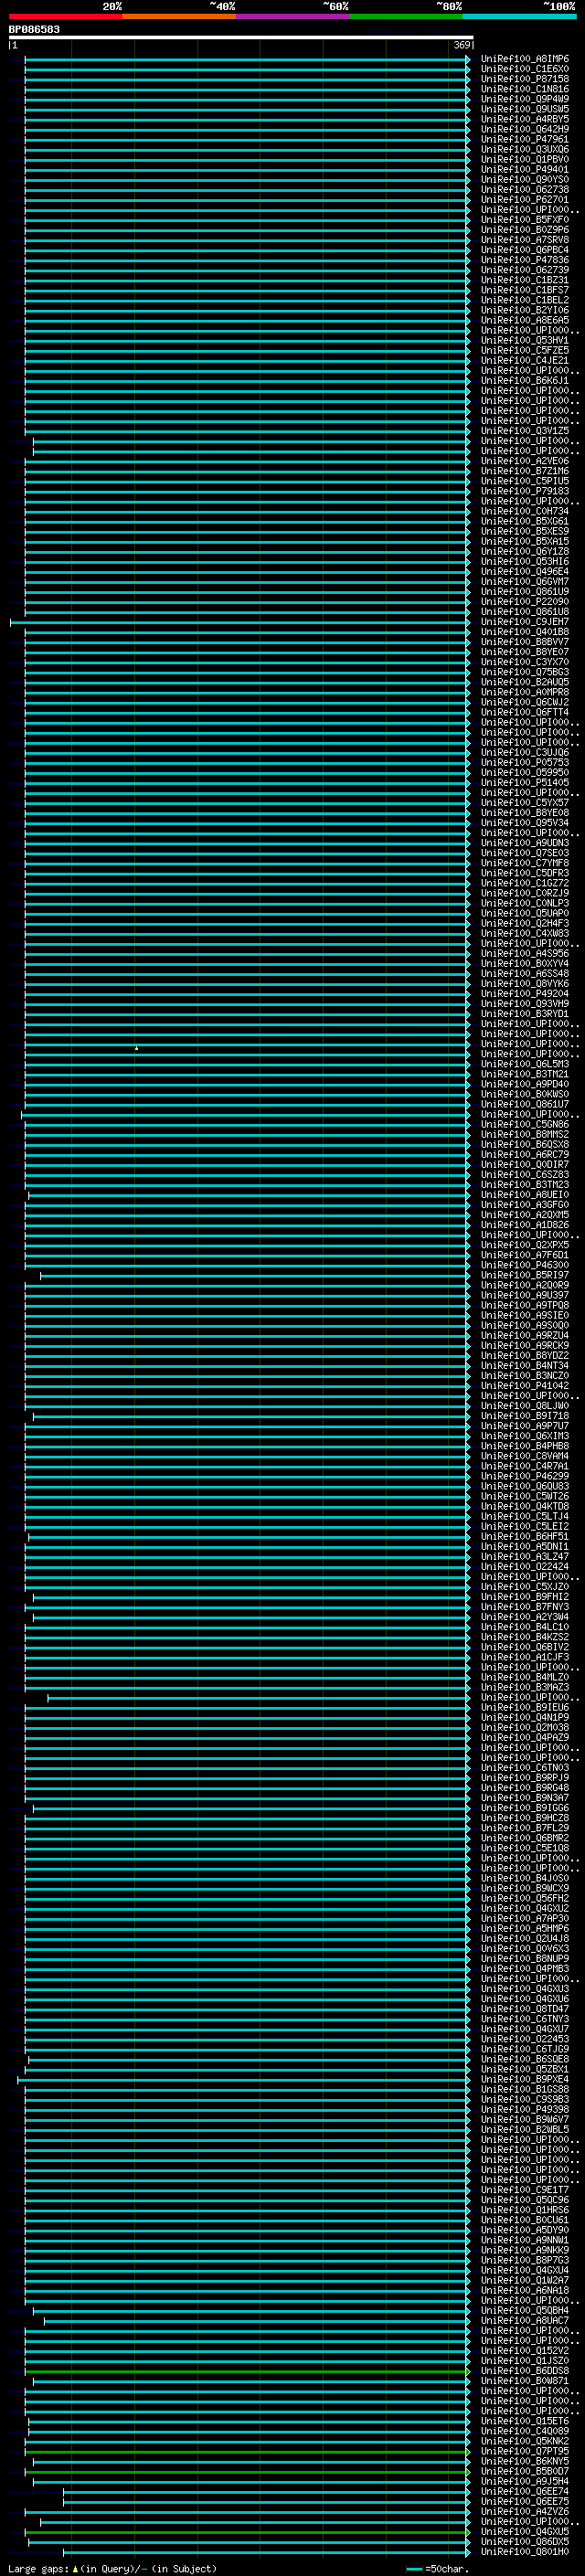Select the BP086583 query name
The image size is (585, 2576).
[34, 29]
